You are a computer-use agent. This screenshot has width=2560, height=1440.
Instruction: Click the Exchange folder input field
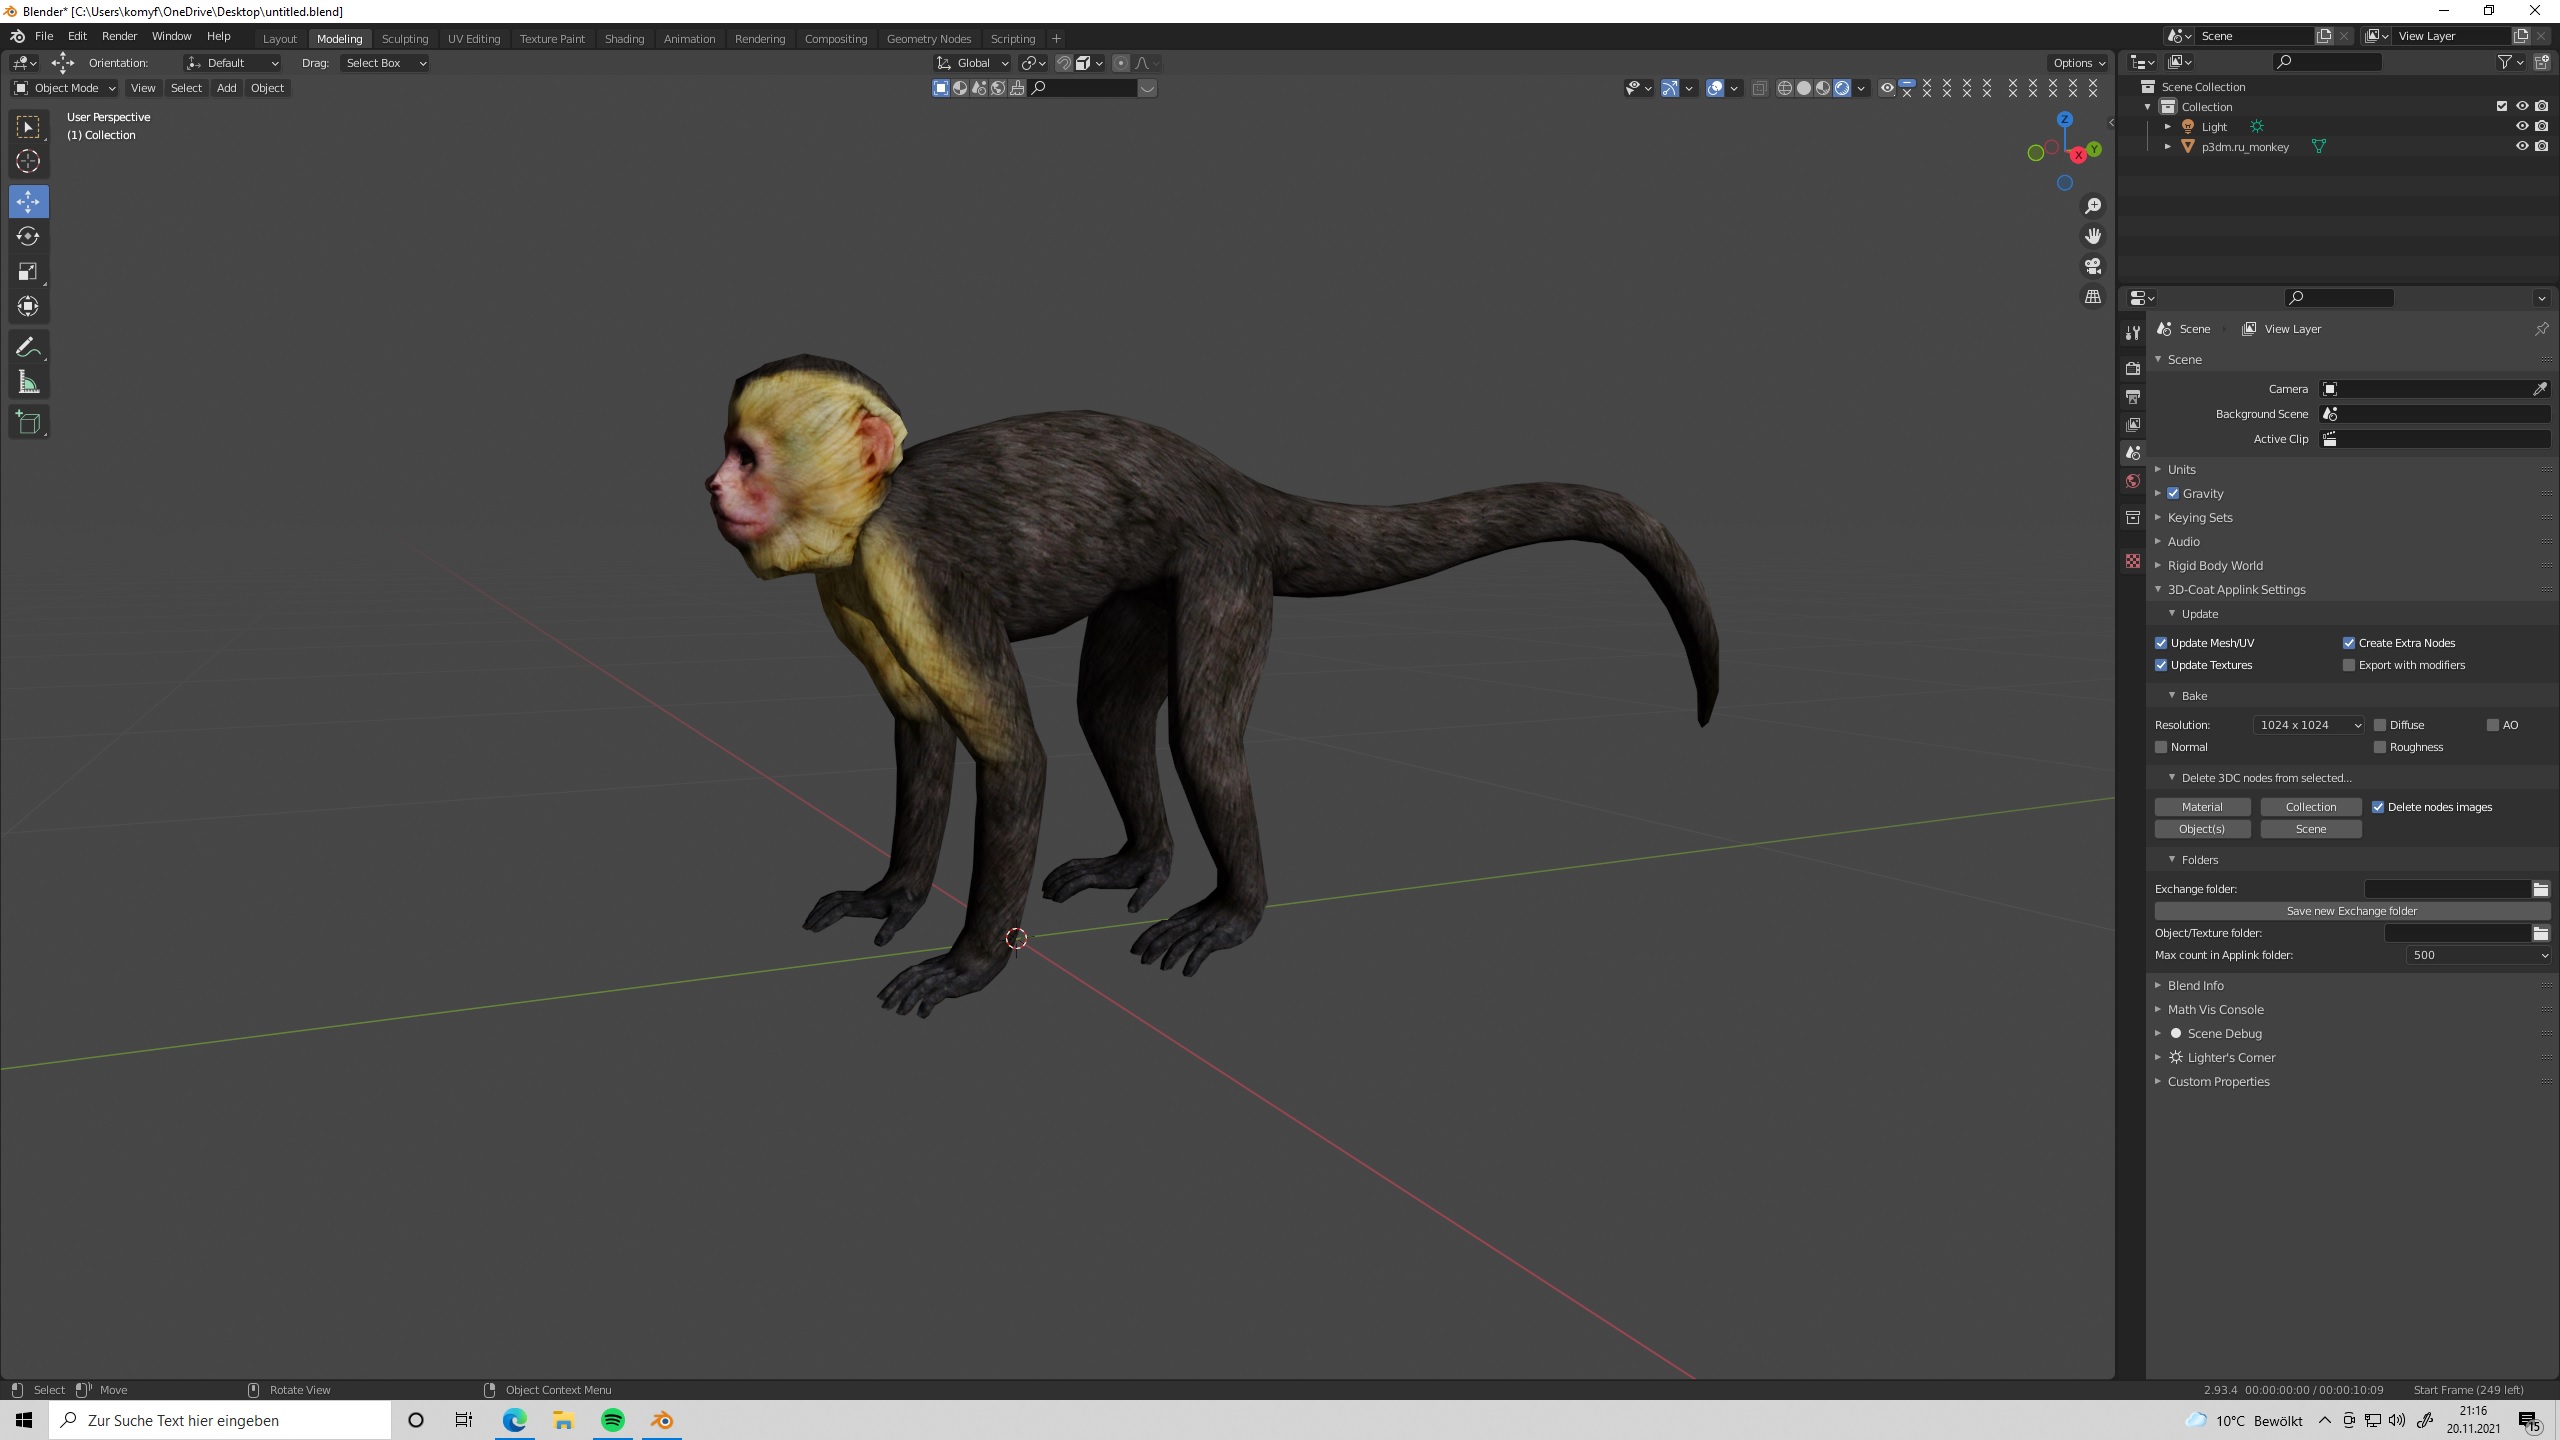click(x=2446, y=889)
